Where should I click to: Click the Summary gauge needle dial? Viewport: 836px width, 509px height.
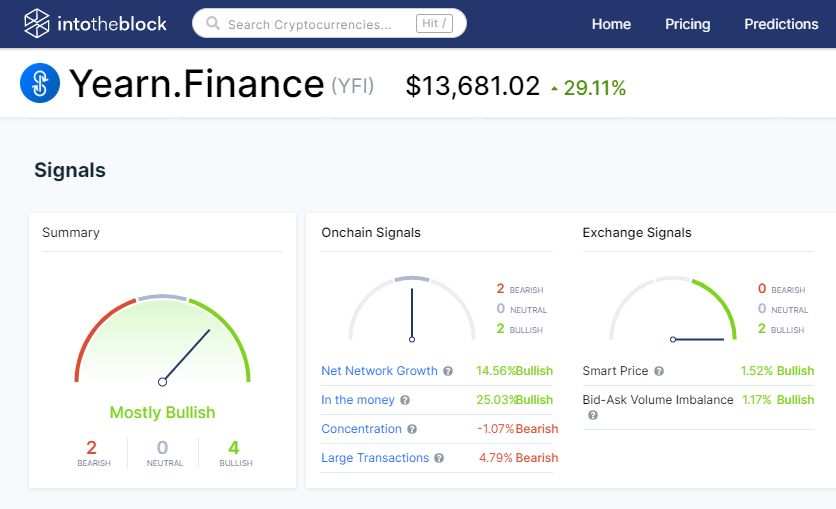point(162,338)
